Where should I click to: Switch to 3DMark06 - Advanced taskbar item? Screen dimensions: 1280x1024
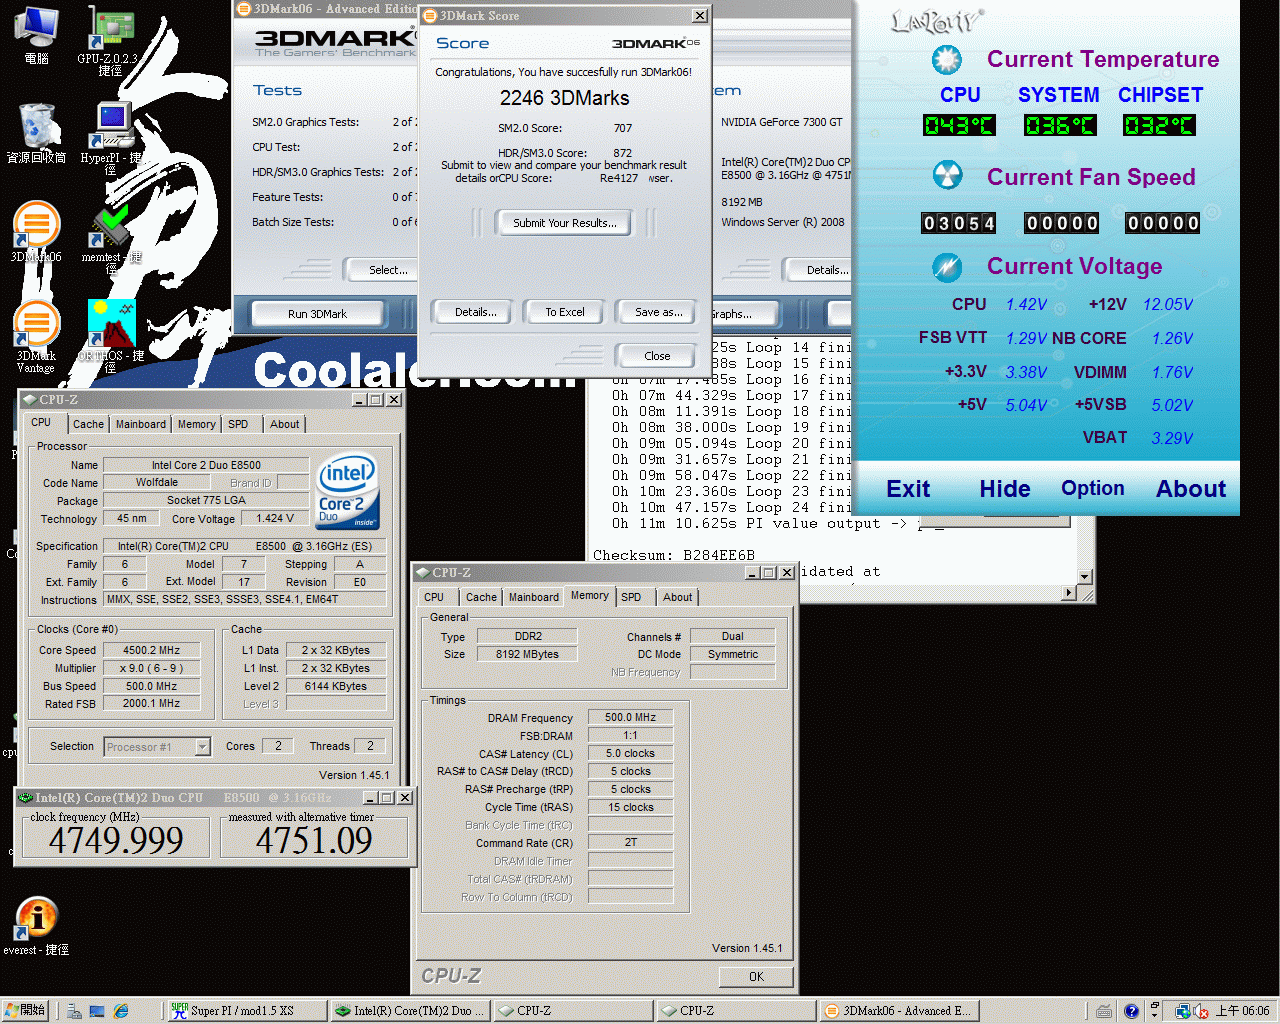[x=898, y=1011]
